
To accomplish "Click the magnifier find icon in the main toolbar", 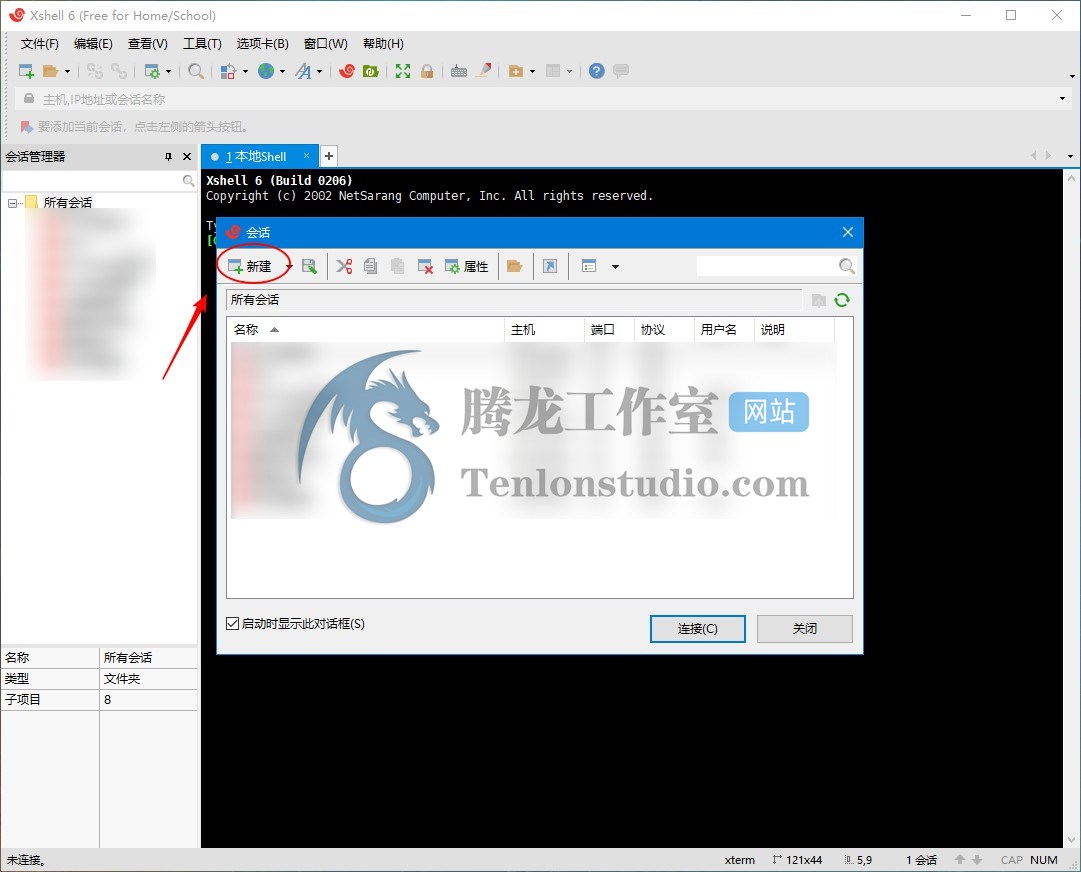I will tap(196, 71).
